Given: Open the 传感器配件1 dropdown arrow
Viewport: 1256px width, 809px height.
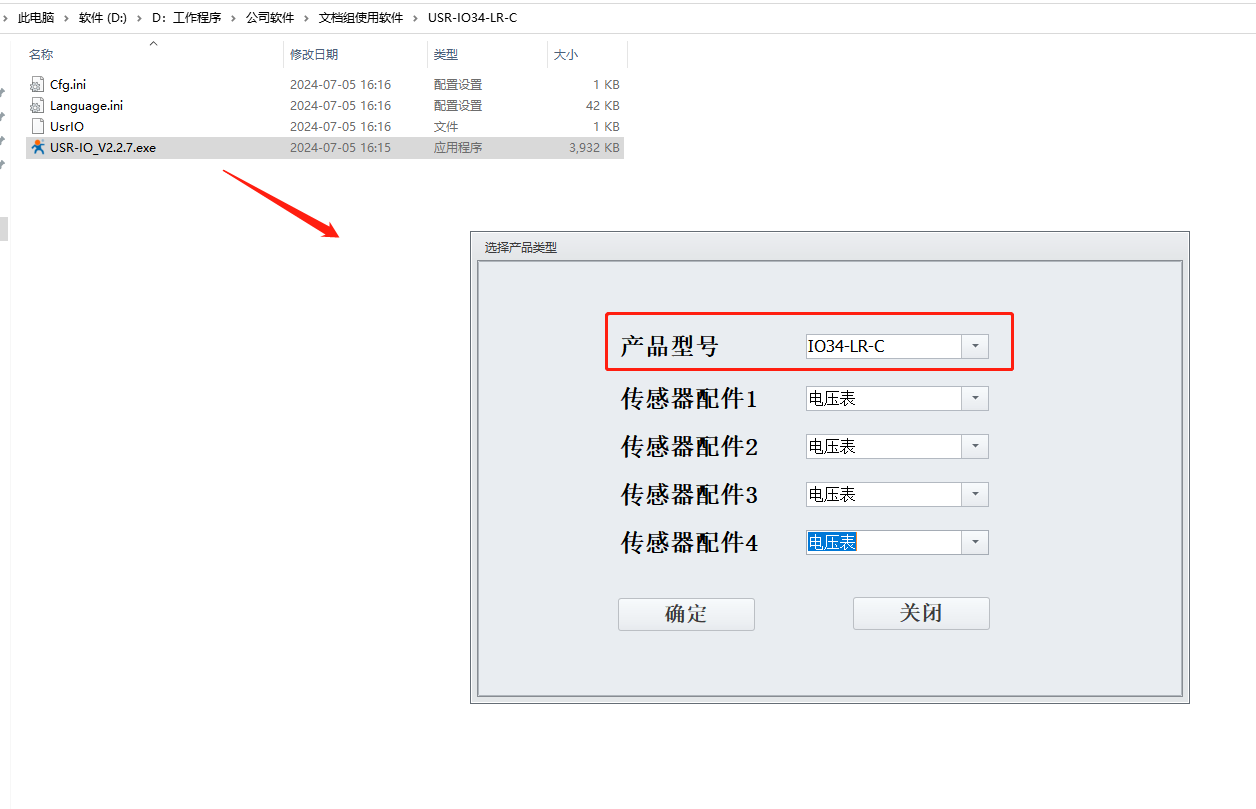Looking at the screenshot, I should pos(975,399).
